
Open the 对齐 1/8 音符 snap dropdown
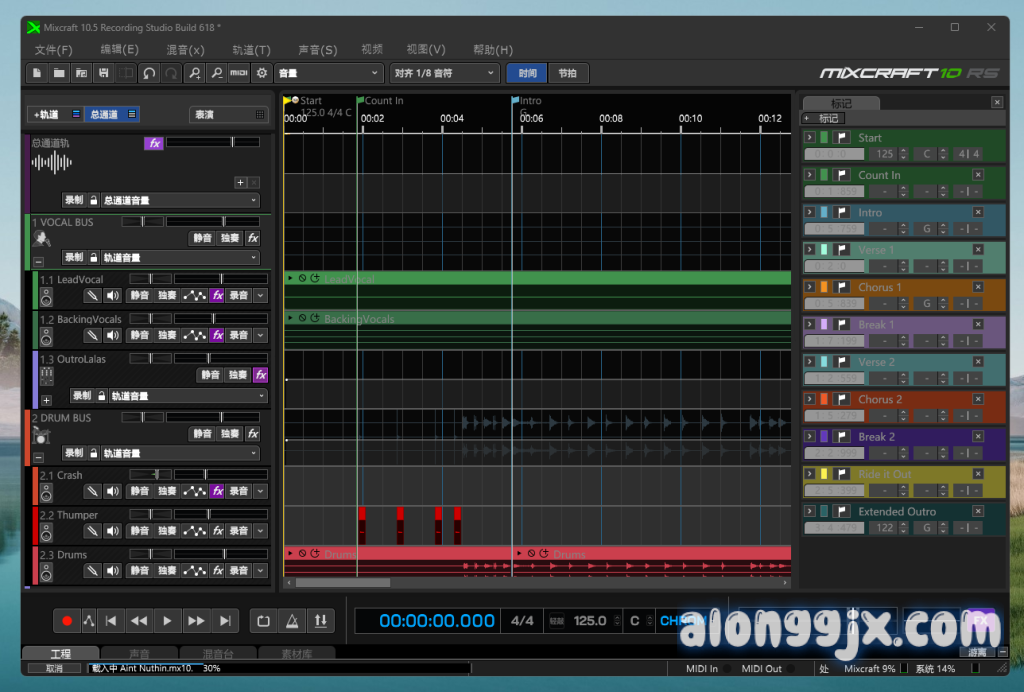pos(444,73)
